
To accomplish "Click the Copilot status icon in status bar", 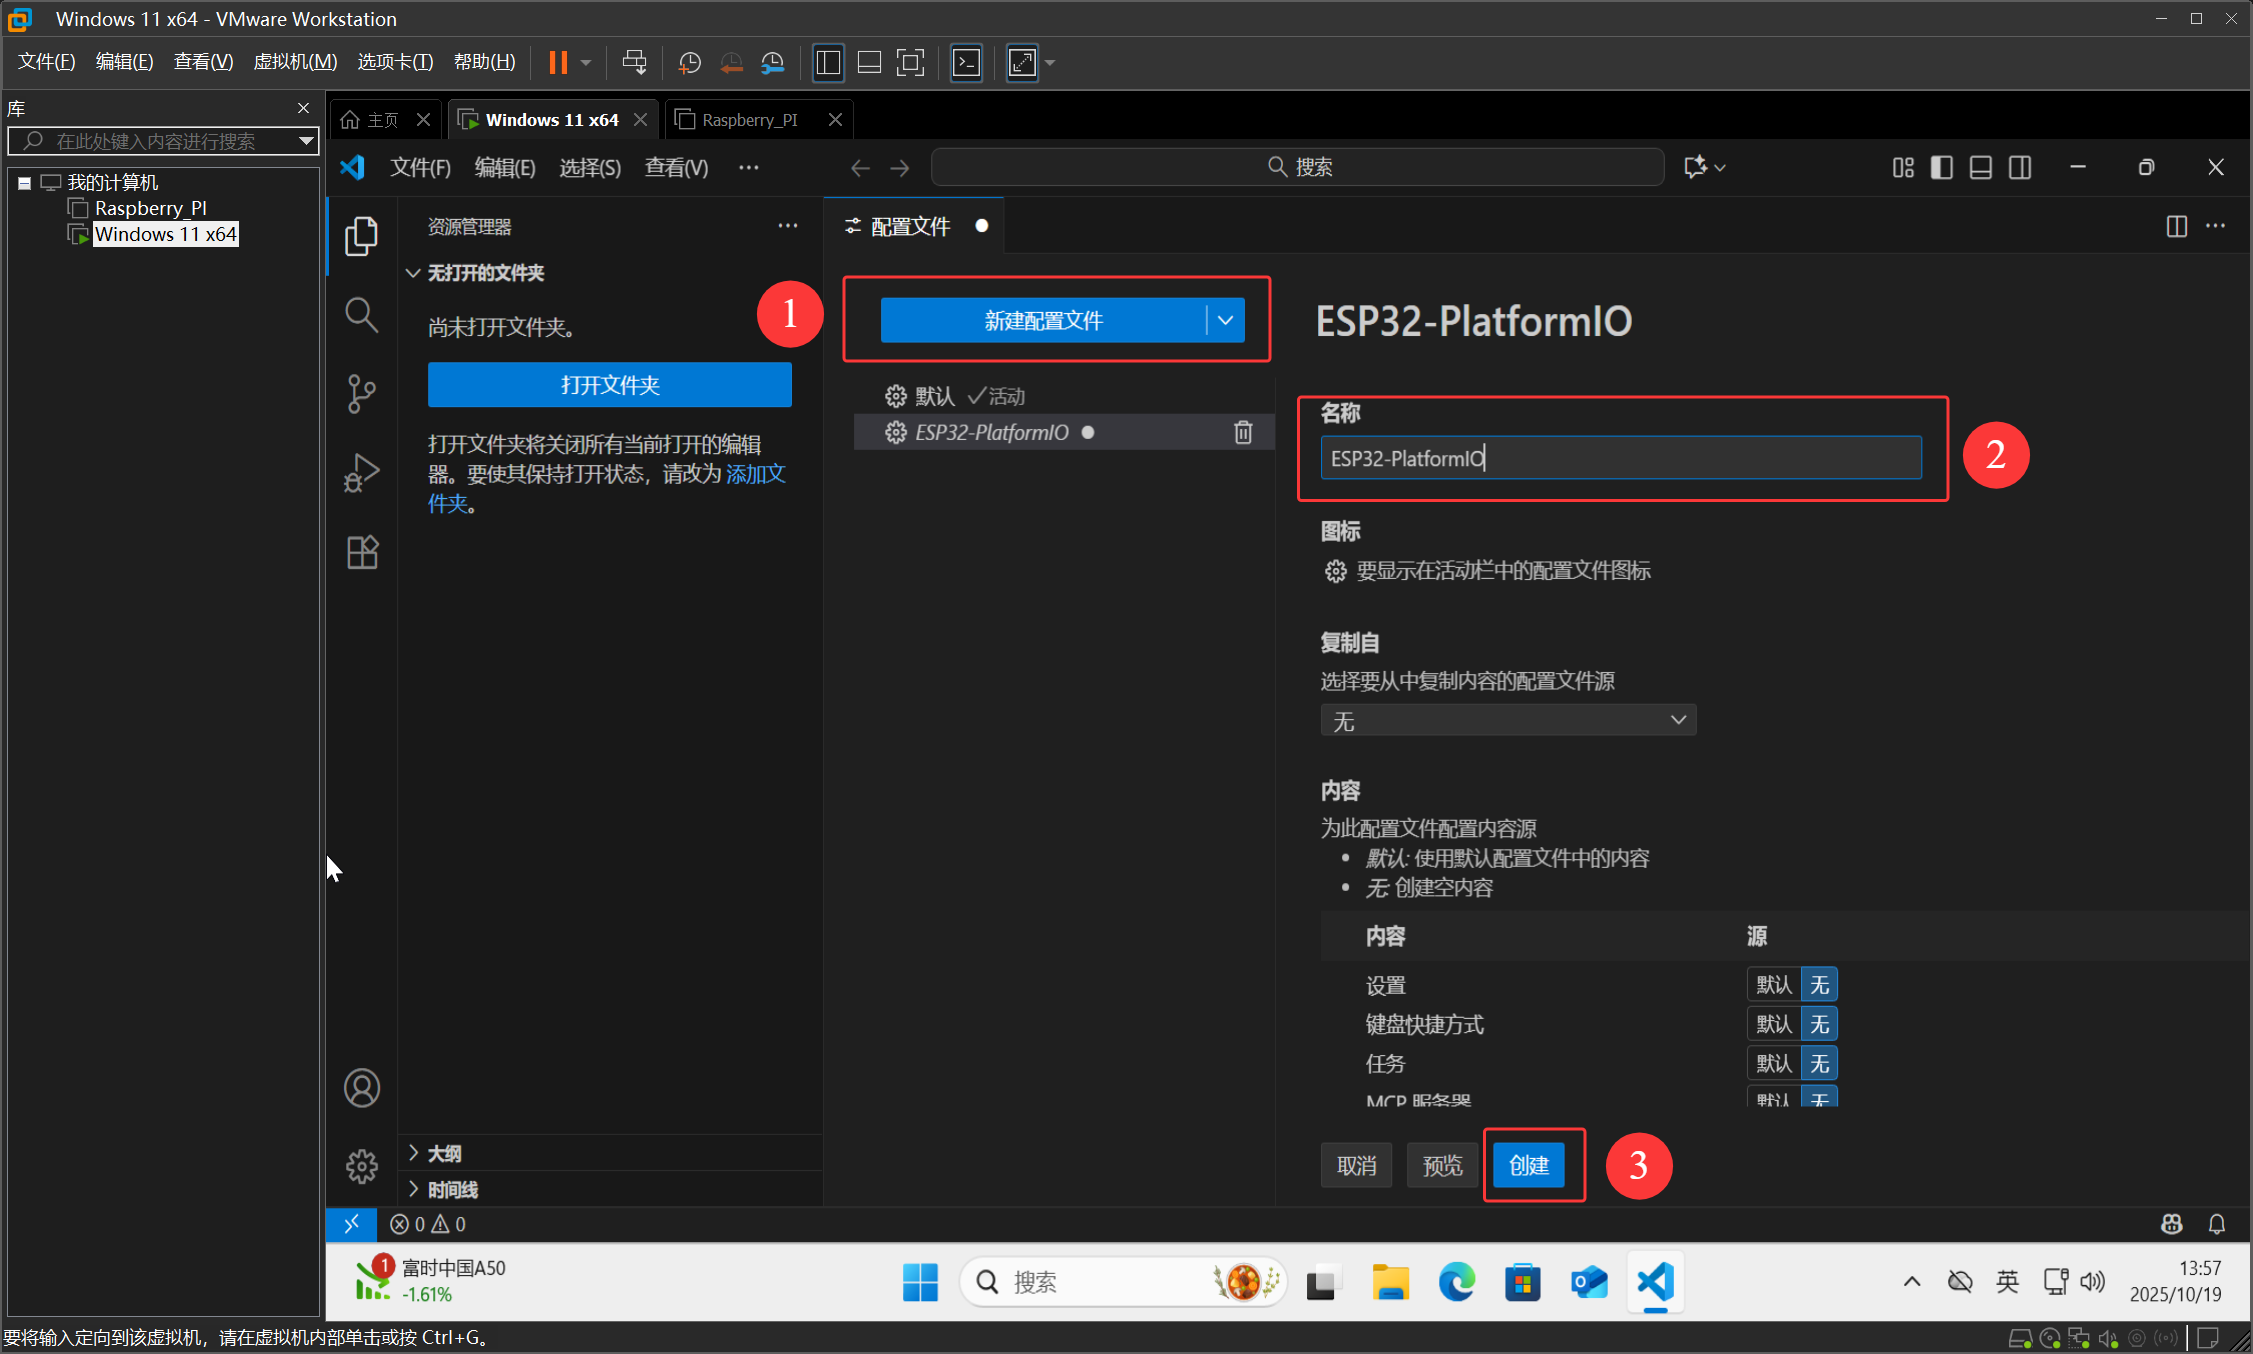I will point(2171,1224).
